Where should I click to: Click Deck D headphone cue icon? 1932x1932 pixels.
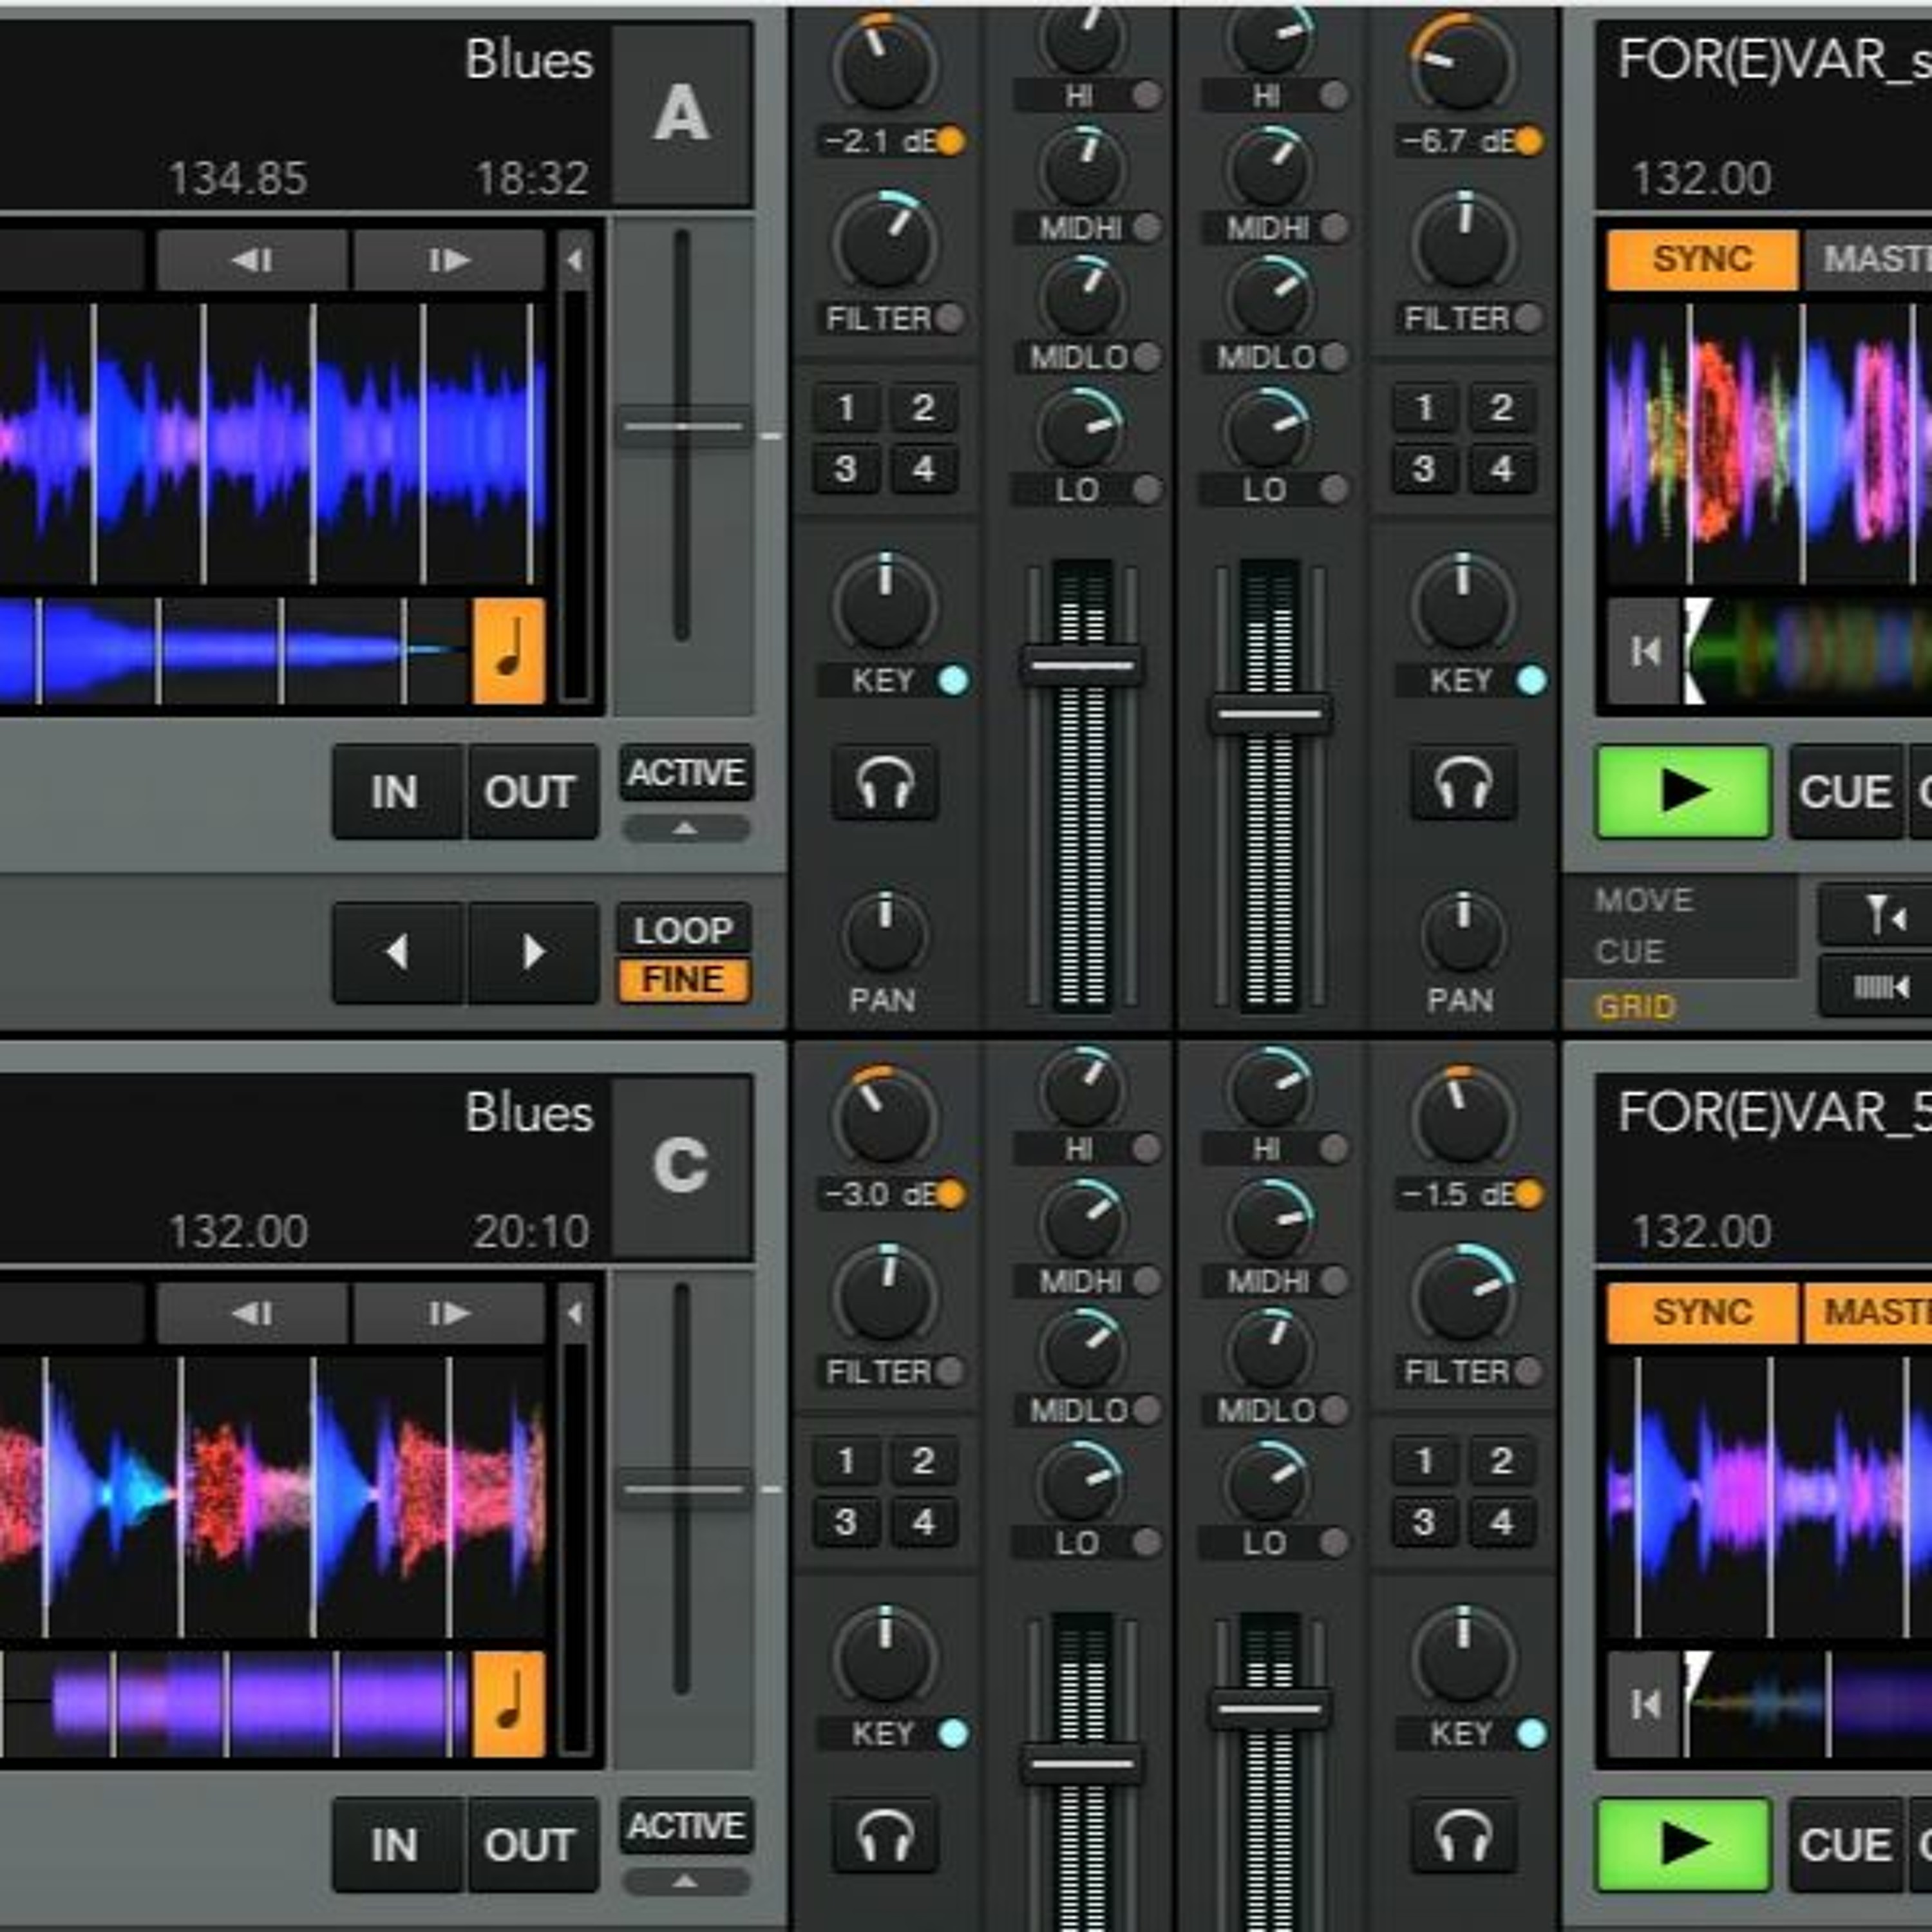pos(1464,1835)
